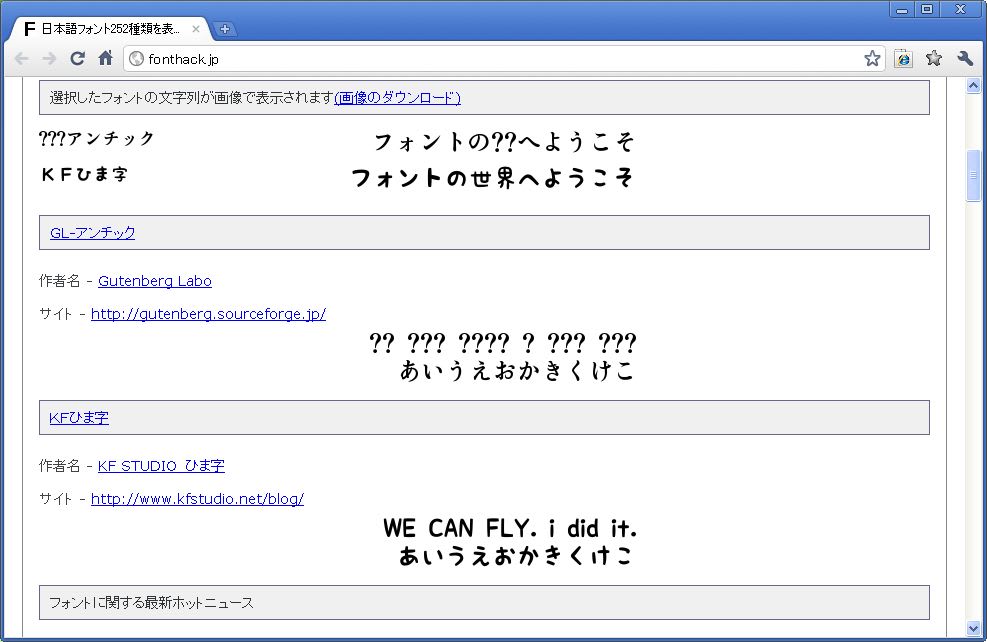
Task: Click the IE Tab extension icon
Action: pos(904,59)
